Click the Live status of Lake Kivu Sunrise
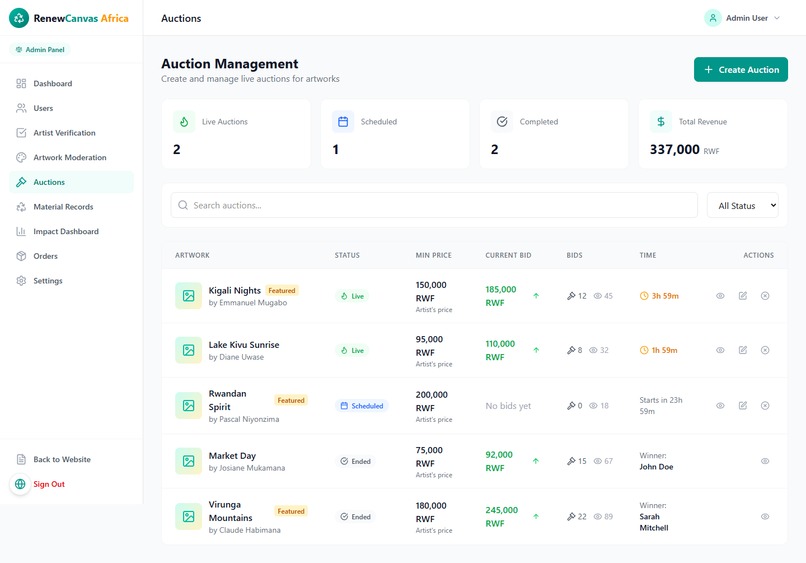This screenshot has width=806, height=563. coord(352,351)
